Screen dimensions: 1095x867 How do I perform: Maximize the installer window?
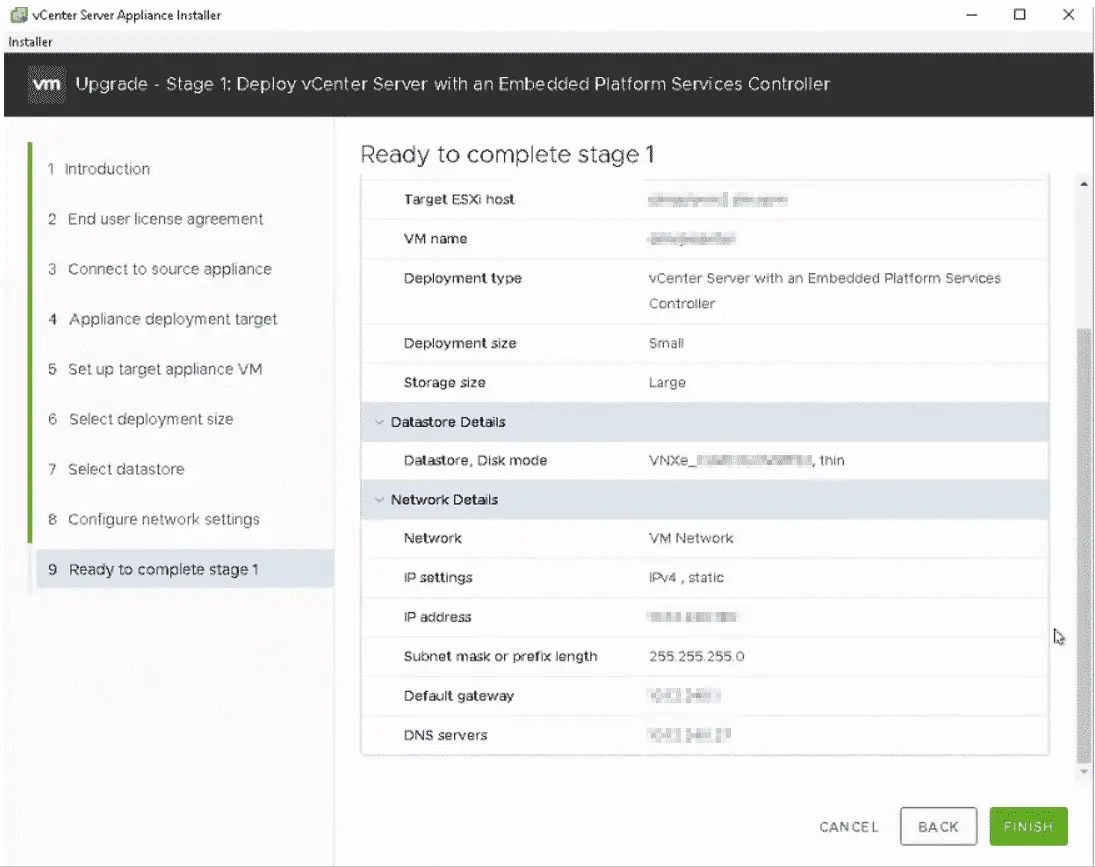pyautogui.click(x=1020, y=15)
